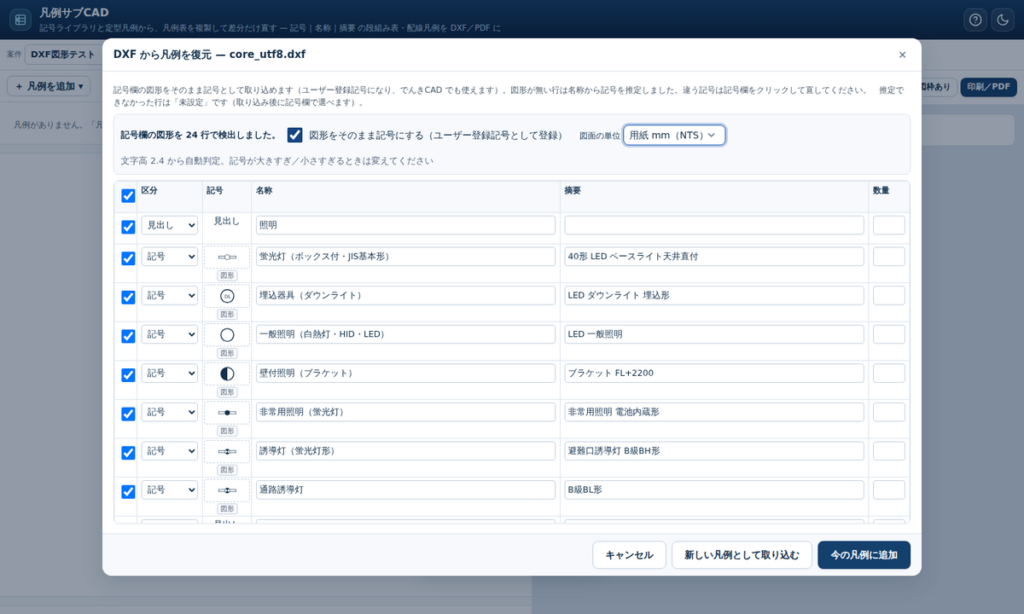Click キャンセル button

tap(629, 555)
